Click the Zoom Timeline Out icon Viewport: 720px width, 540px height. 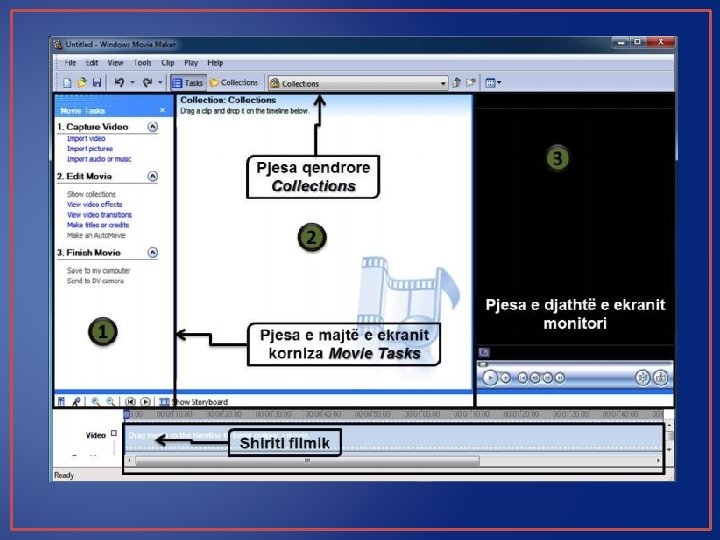(x=111, y=402)
